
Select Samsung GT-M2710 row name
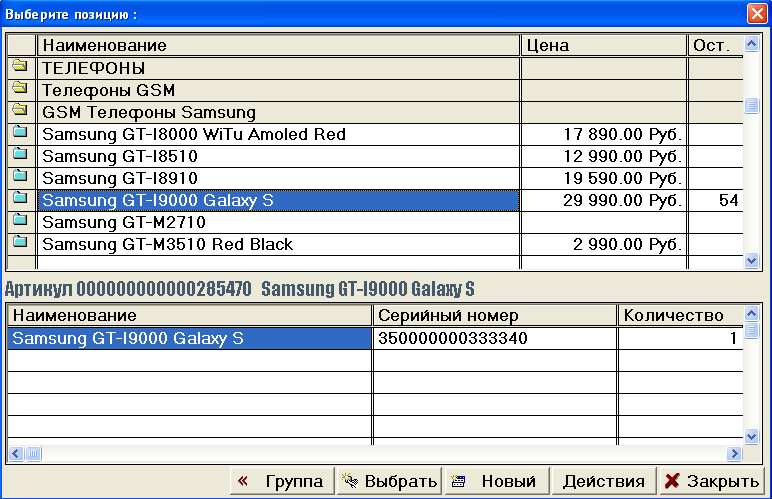[x=279, y=222]
